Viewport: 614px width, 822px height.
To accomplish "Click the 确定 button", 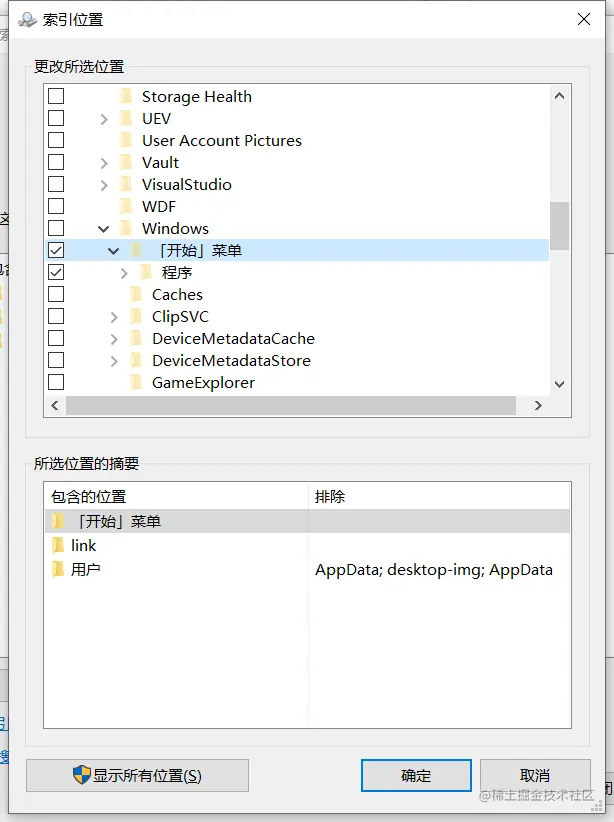I will pos(416,775).
